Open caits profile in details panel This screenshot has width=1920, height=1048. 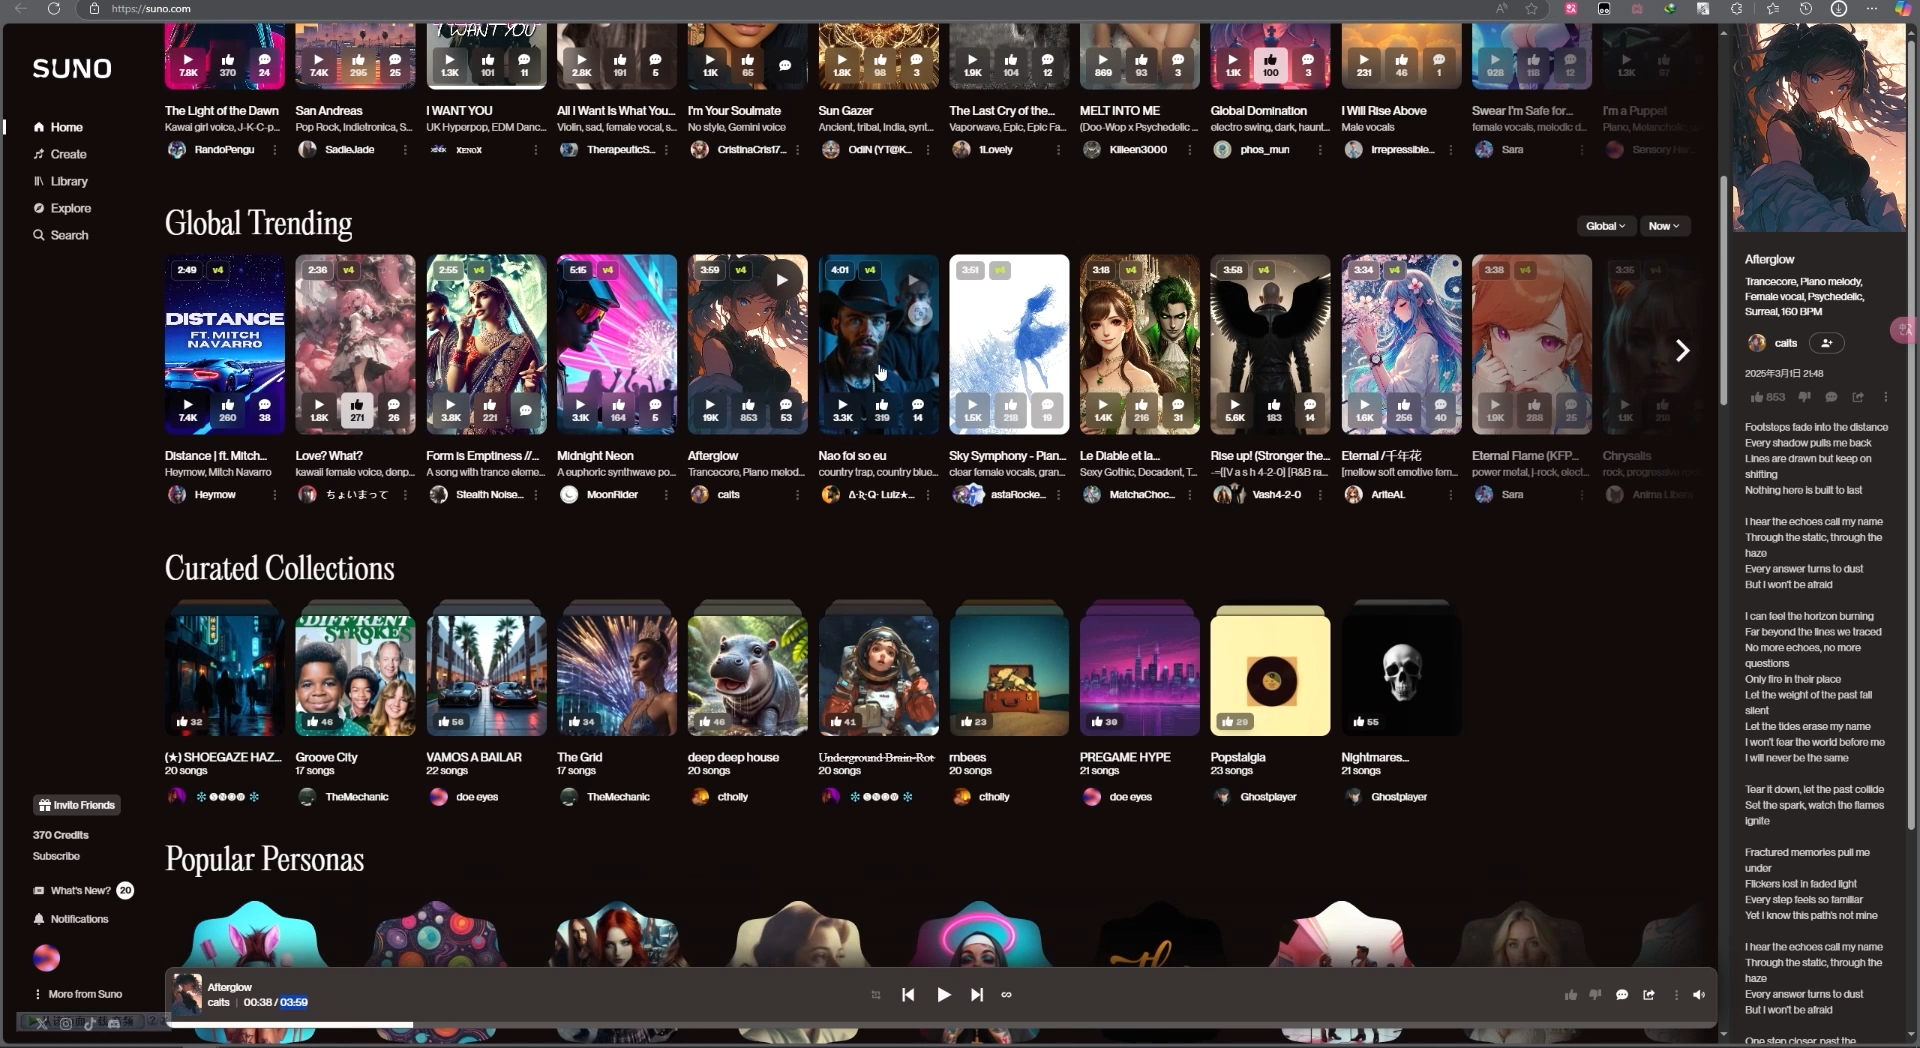click(1772, 343)
